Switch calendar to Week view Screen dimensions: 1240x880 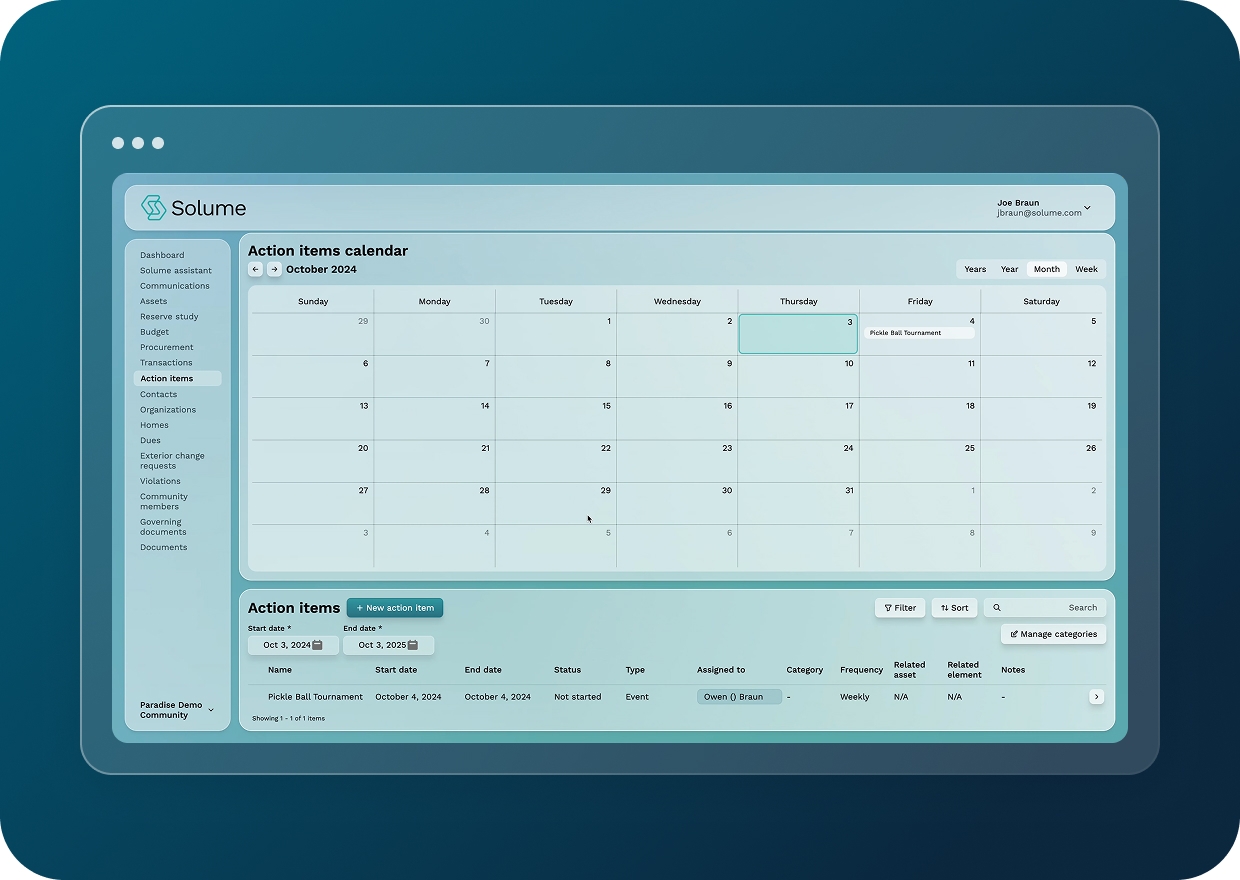point(1086,269)
